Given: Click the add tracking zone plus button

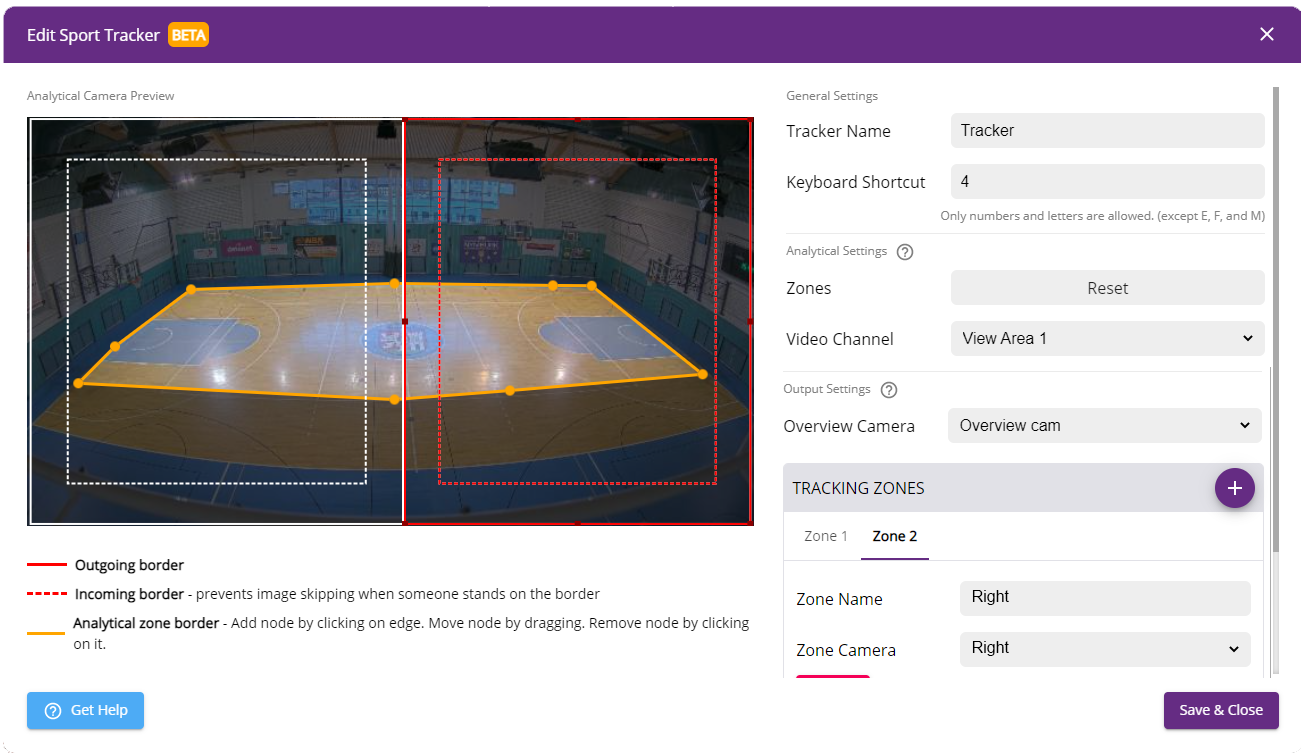Looking at the screenshot, I should click(1234, 488).
